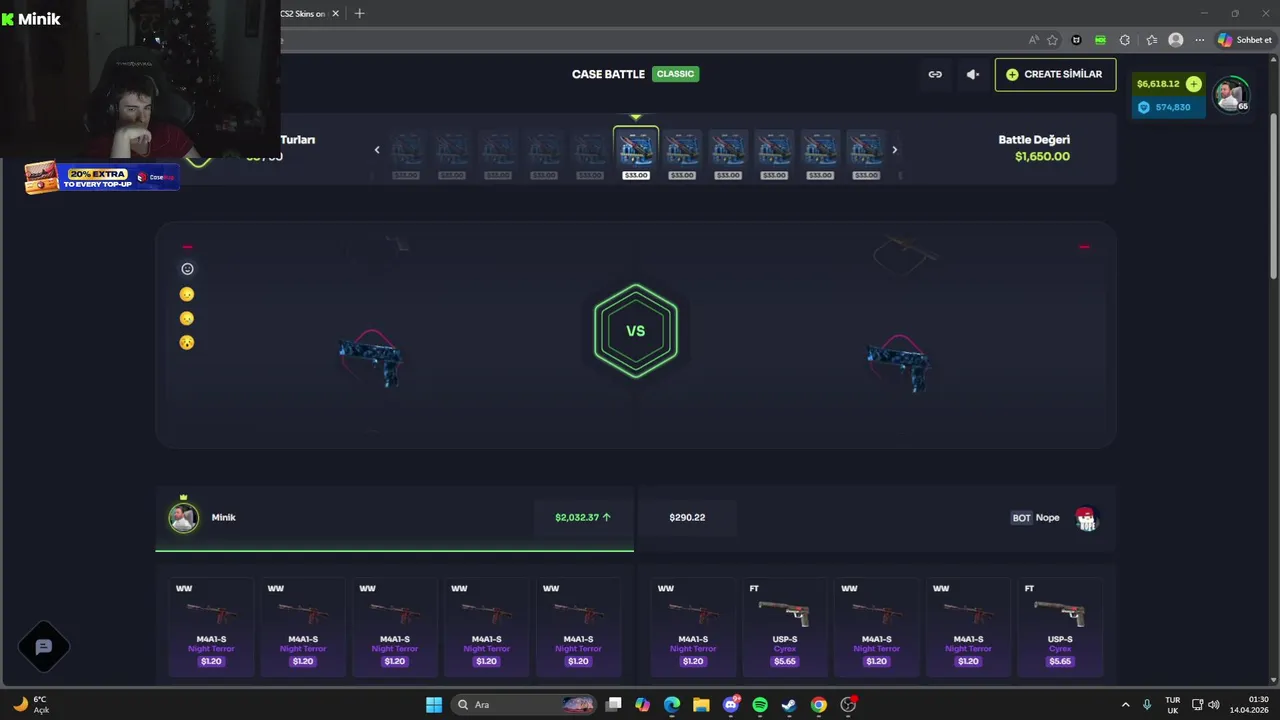Viewport: 1280px width, 720px height.
Task: Open the Edge user profile menu
Action: coord(1176,40)
